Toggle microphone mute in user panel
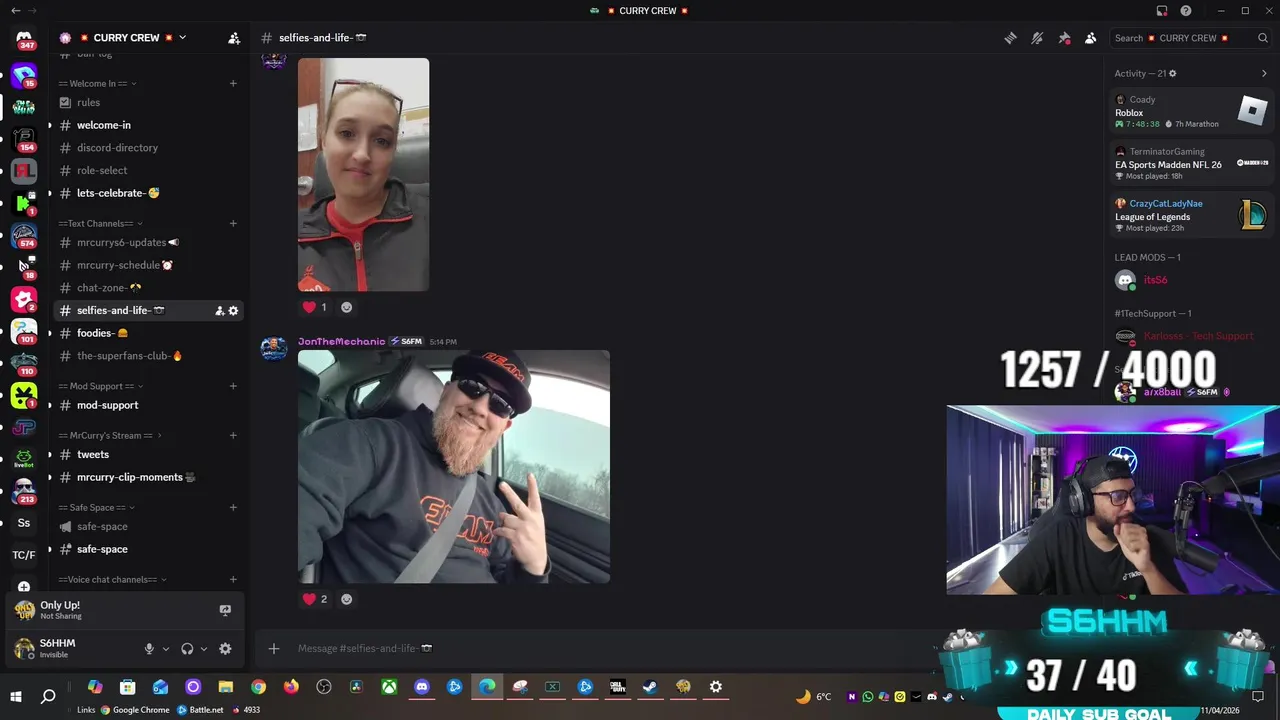 (x=149, y=649)
